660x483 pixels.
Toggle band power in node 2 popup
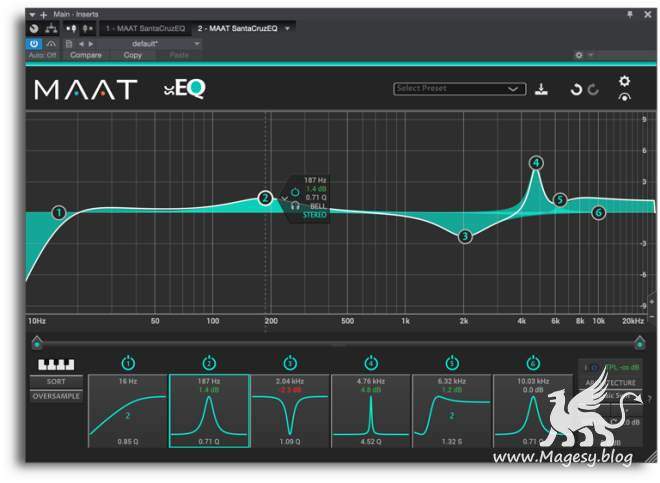click(295, 192)
